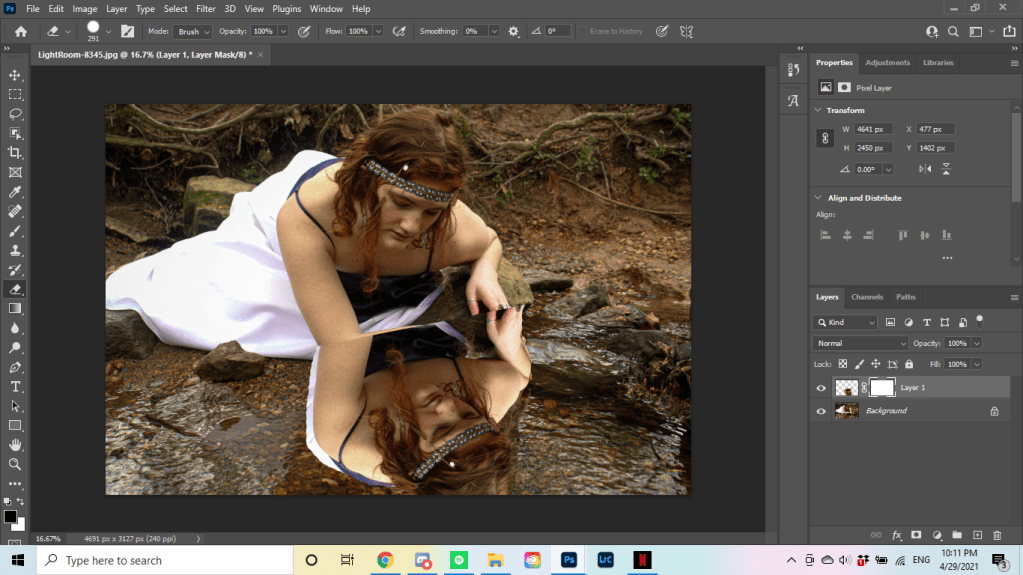Switch to the Adjustments panel tab
Screen dimensions: 1023x575
(x=887, y=62)
